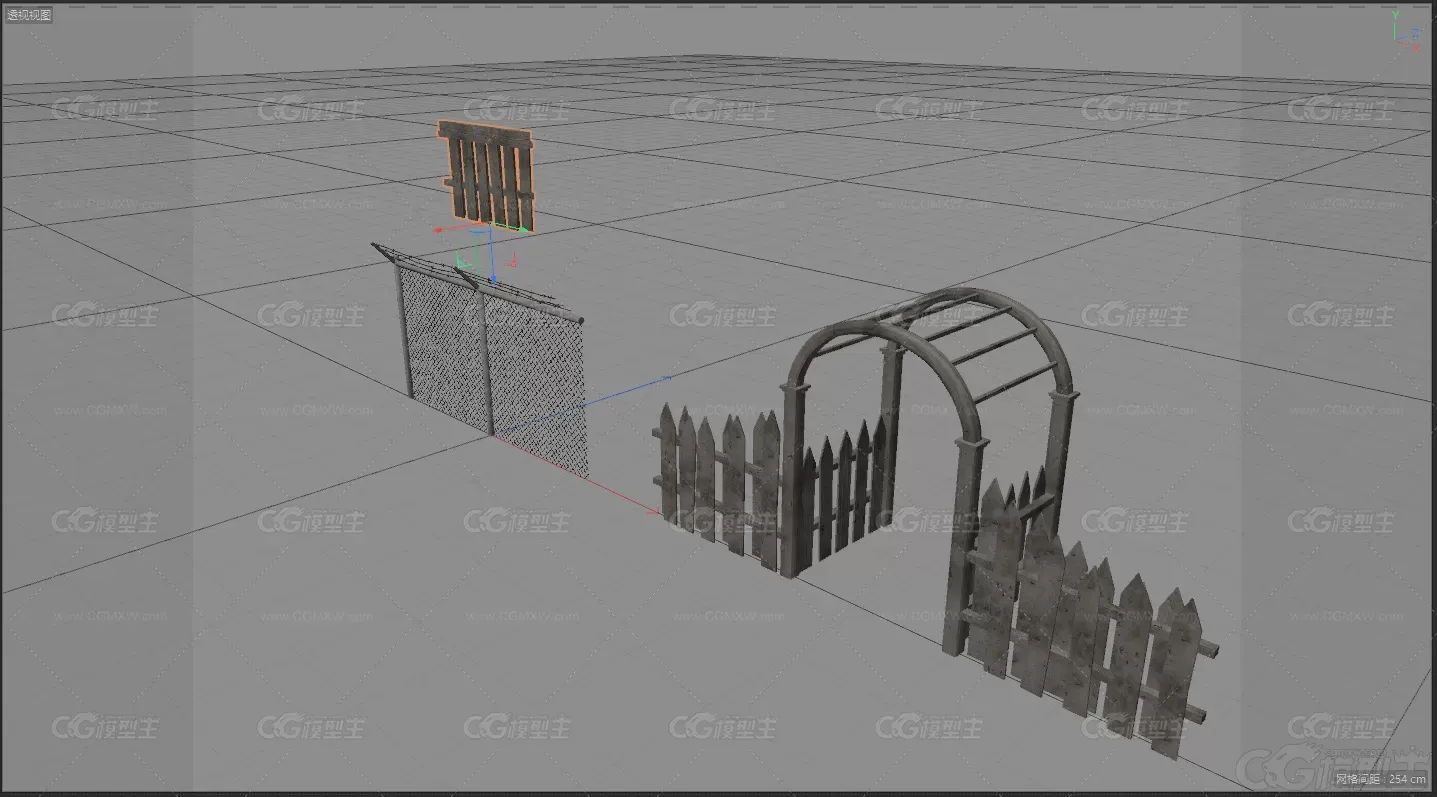Click the green axis move handle tip
Image resolution: width=1437 pixels, height=797 pixels.
coord(523,230)
